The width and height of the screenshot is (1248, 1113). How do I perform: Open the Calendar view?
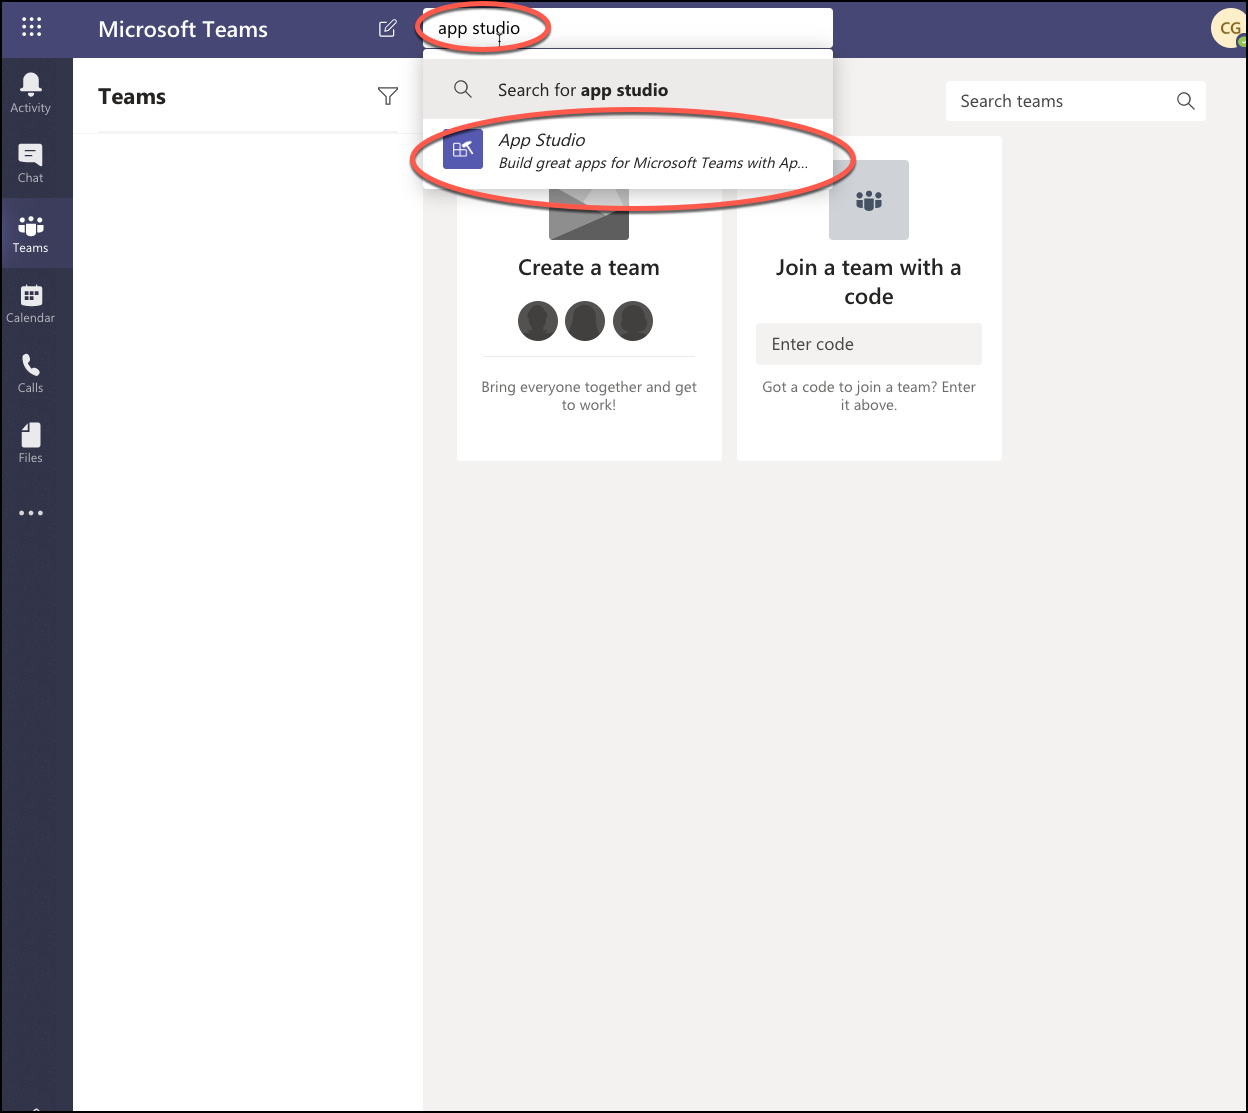tap(31, 303)
